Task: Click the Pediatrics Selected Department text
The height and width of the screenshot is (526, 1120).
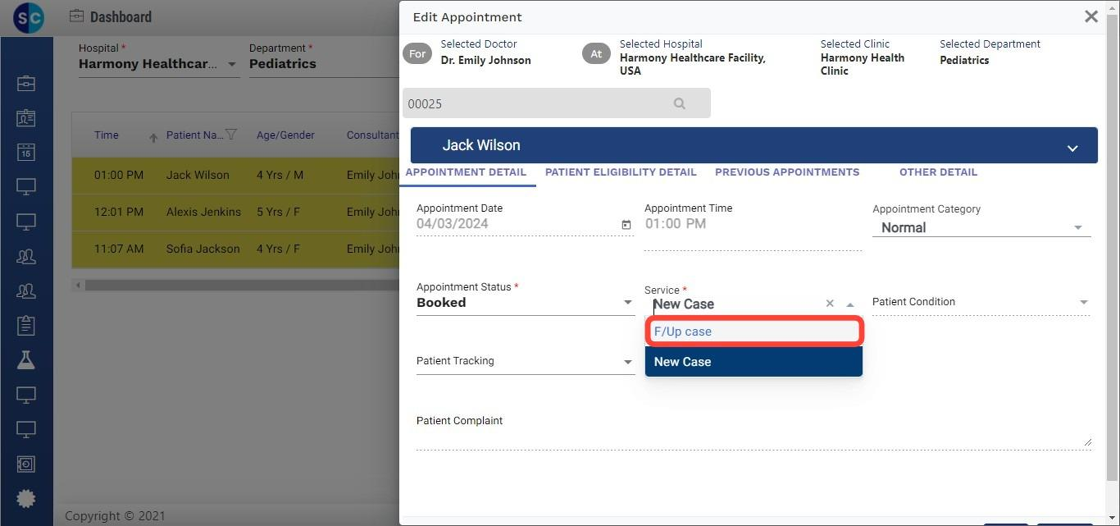Action: pos(964,61)
